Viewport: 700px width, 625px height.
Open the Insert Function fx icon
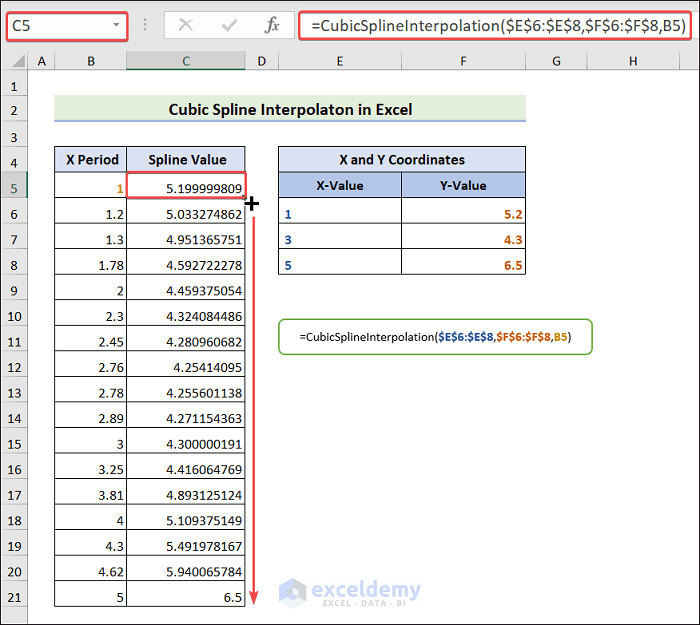[272, 25]
